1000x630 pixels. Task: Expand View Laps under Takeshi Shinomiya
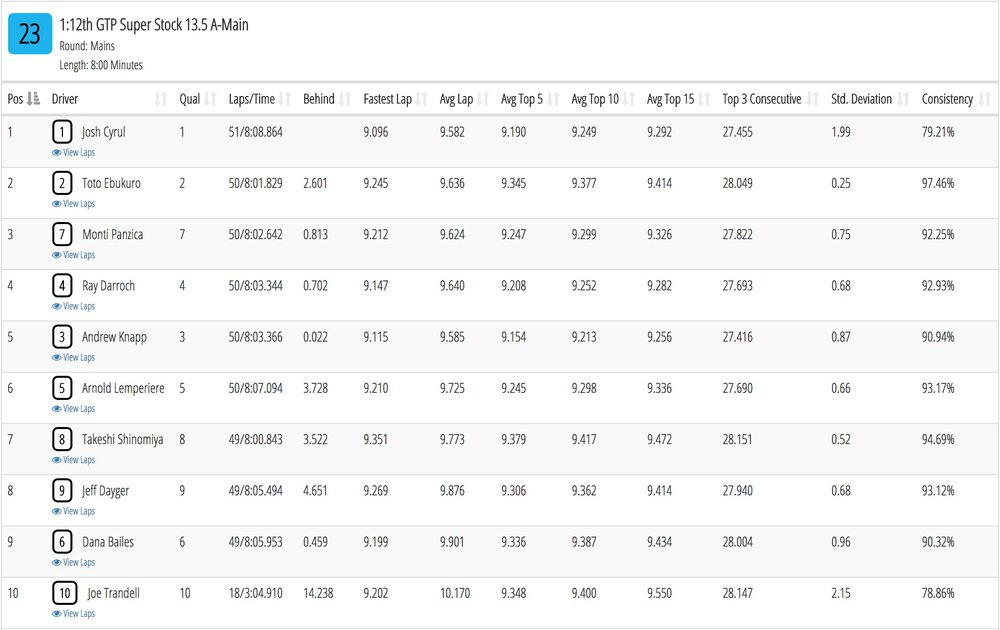point(73,460)
